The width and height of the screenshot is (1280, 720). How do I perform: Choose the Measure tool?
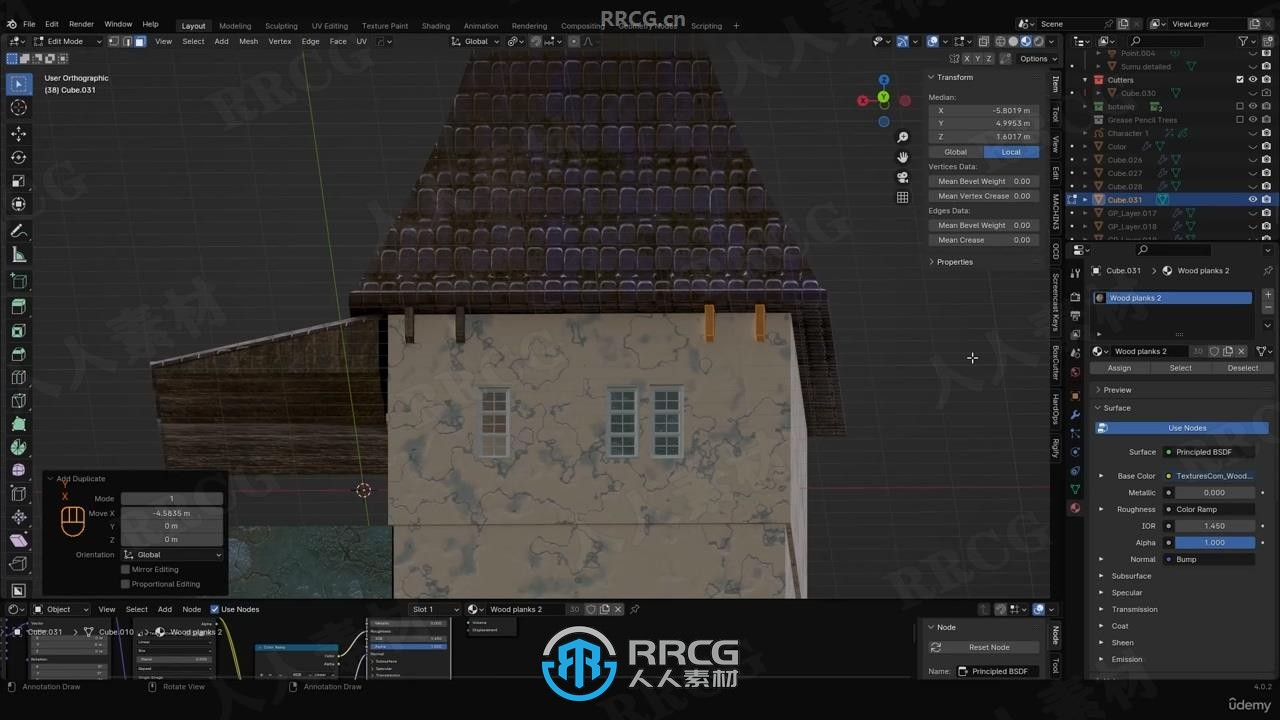pos(19,255)
